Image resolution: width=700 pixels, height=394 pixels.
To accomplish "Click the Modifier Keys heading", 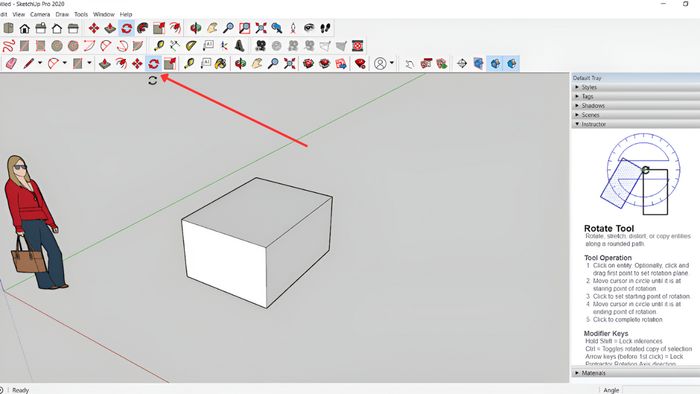I will click(606, 333).
